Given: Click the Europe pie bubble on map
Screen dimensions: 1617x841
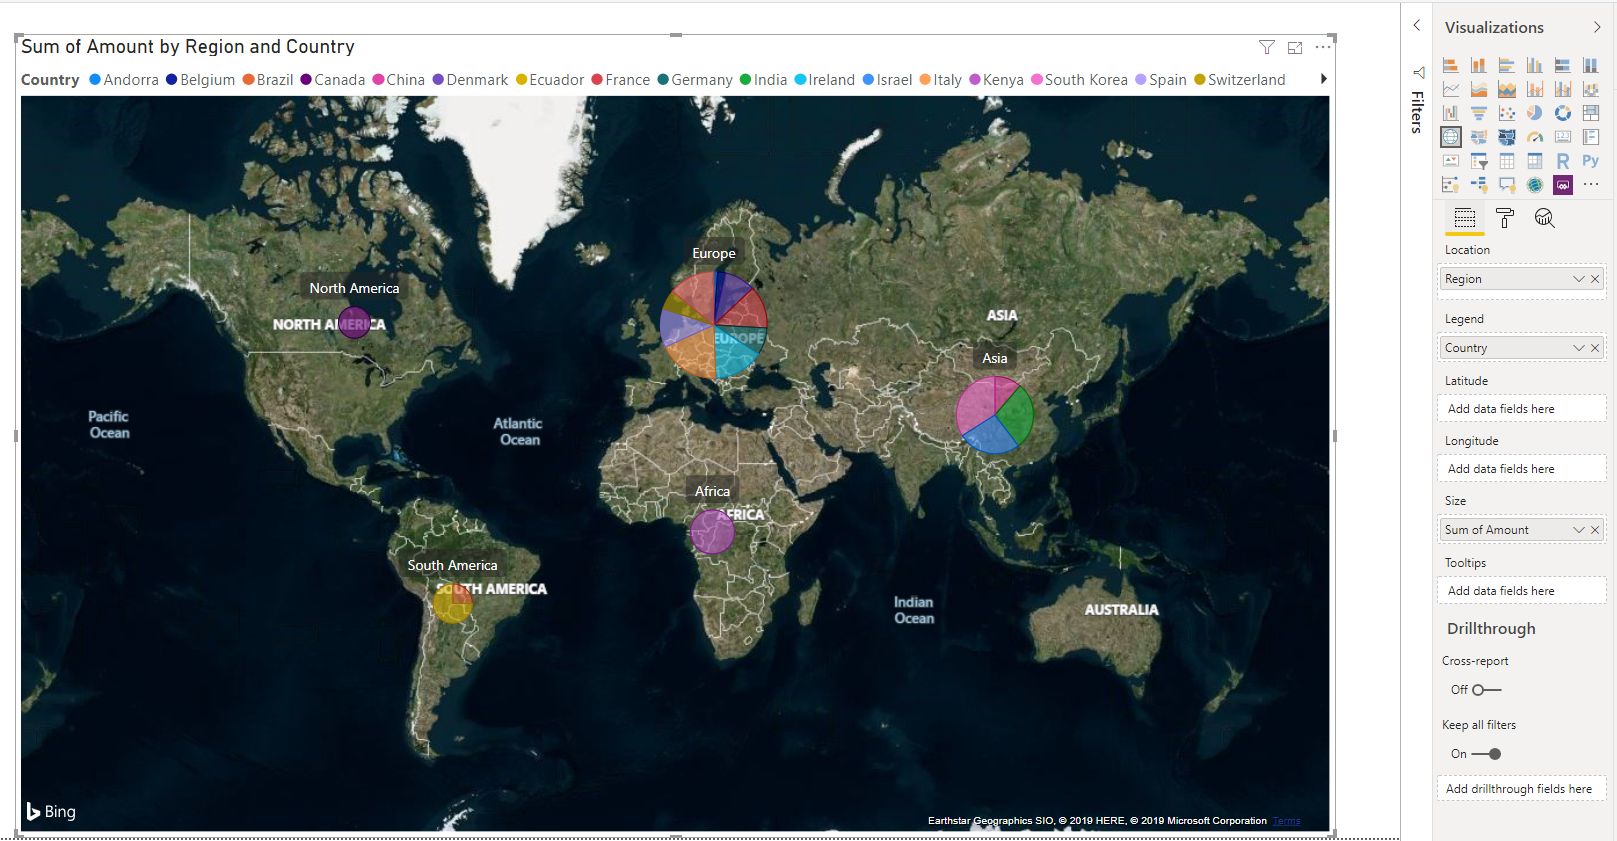Looking at the screenshot, I should pyautogui.click(x=714, y=325).
